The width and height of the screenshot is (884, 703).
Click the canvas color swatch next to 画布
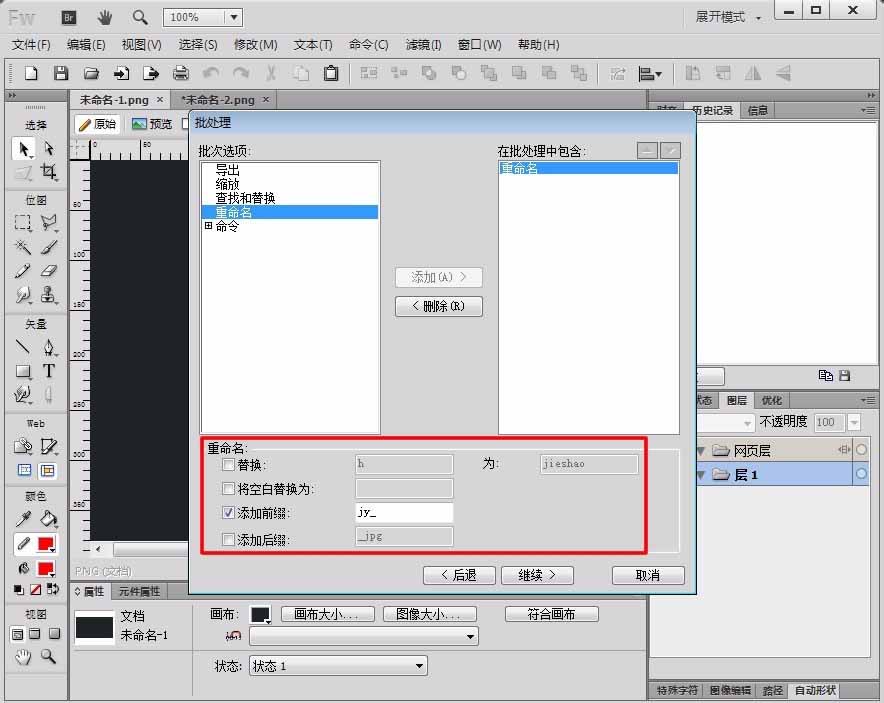coord(261,613)
